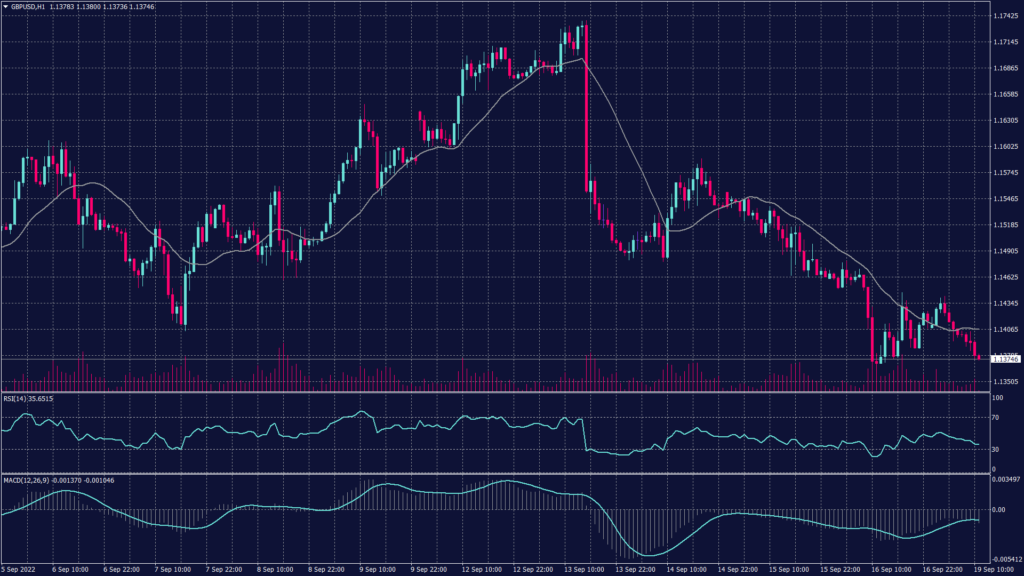This screenshot has width=1024, height=576.
Task: Click the 100 level label in the RSI panel
Action: pyautogui.click(x=998, y=398)
